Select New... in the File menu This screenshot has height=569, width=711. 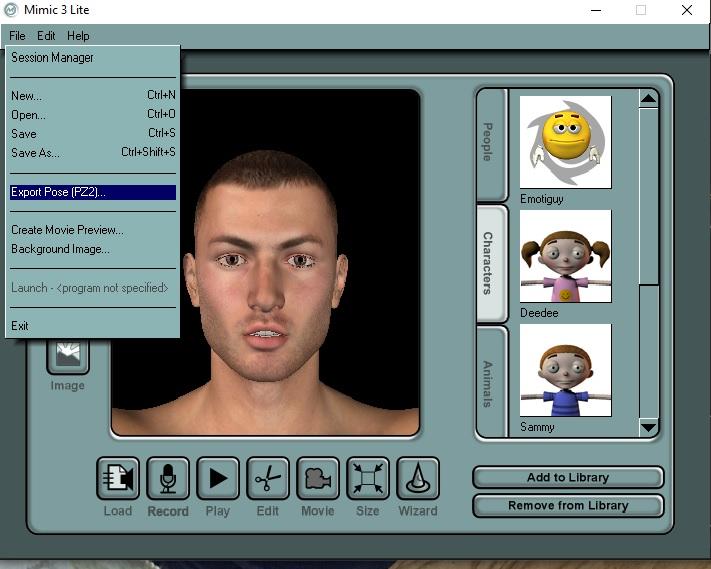pos(93,96)
